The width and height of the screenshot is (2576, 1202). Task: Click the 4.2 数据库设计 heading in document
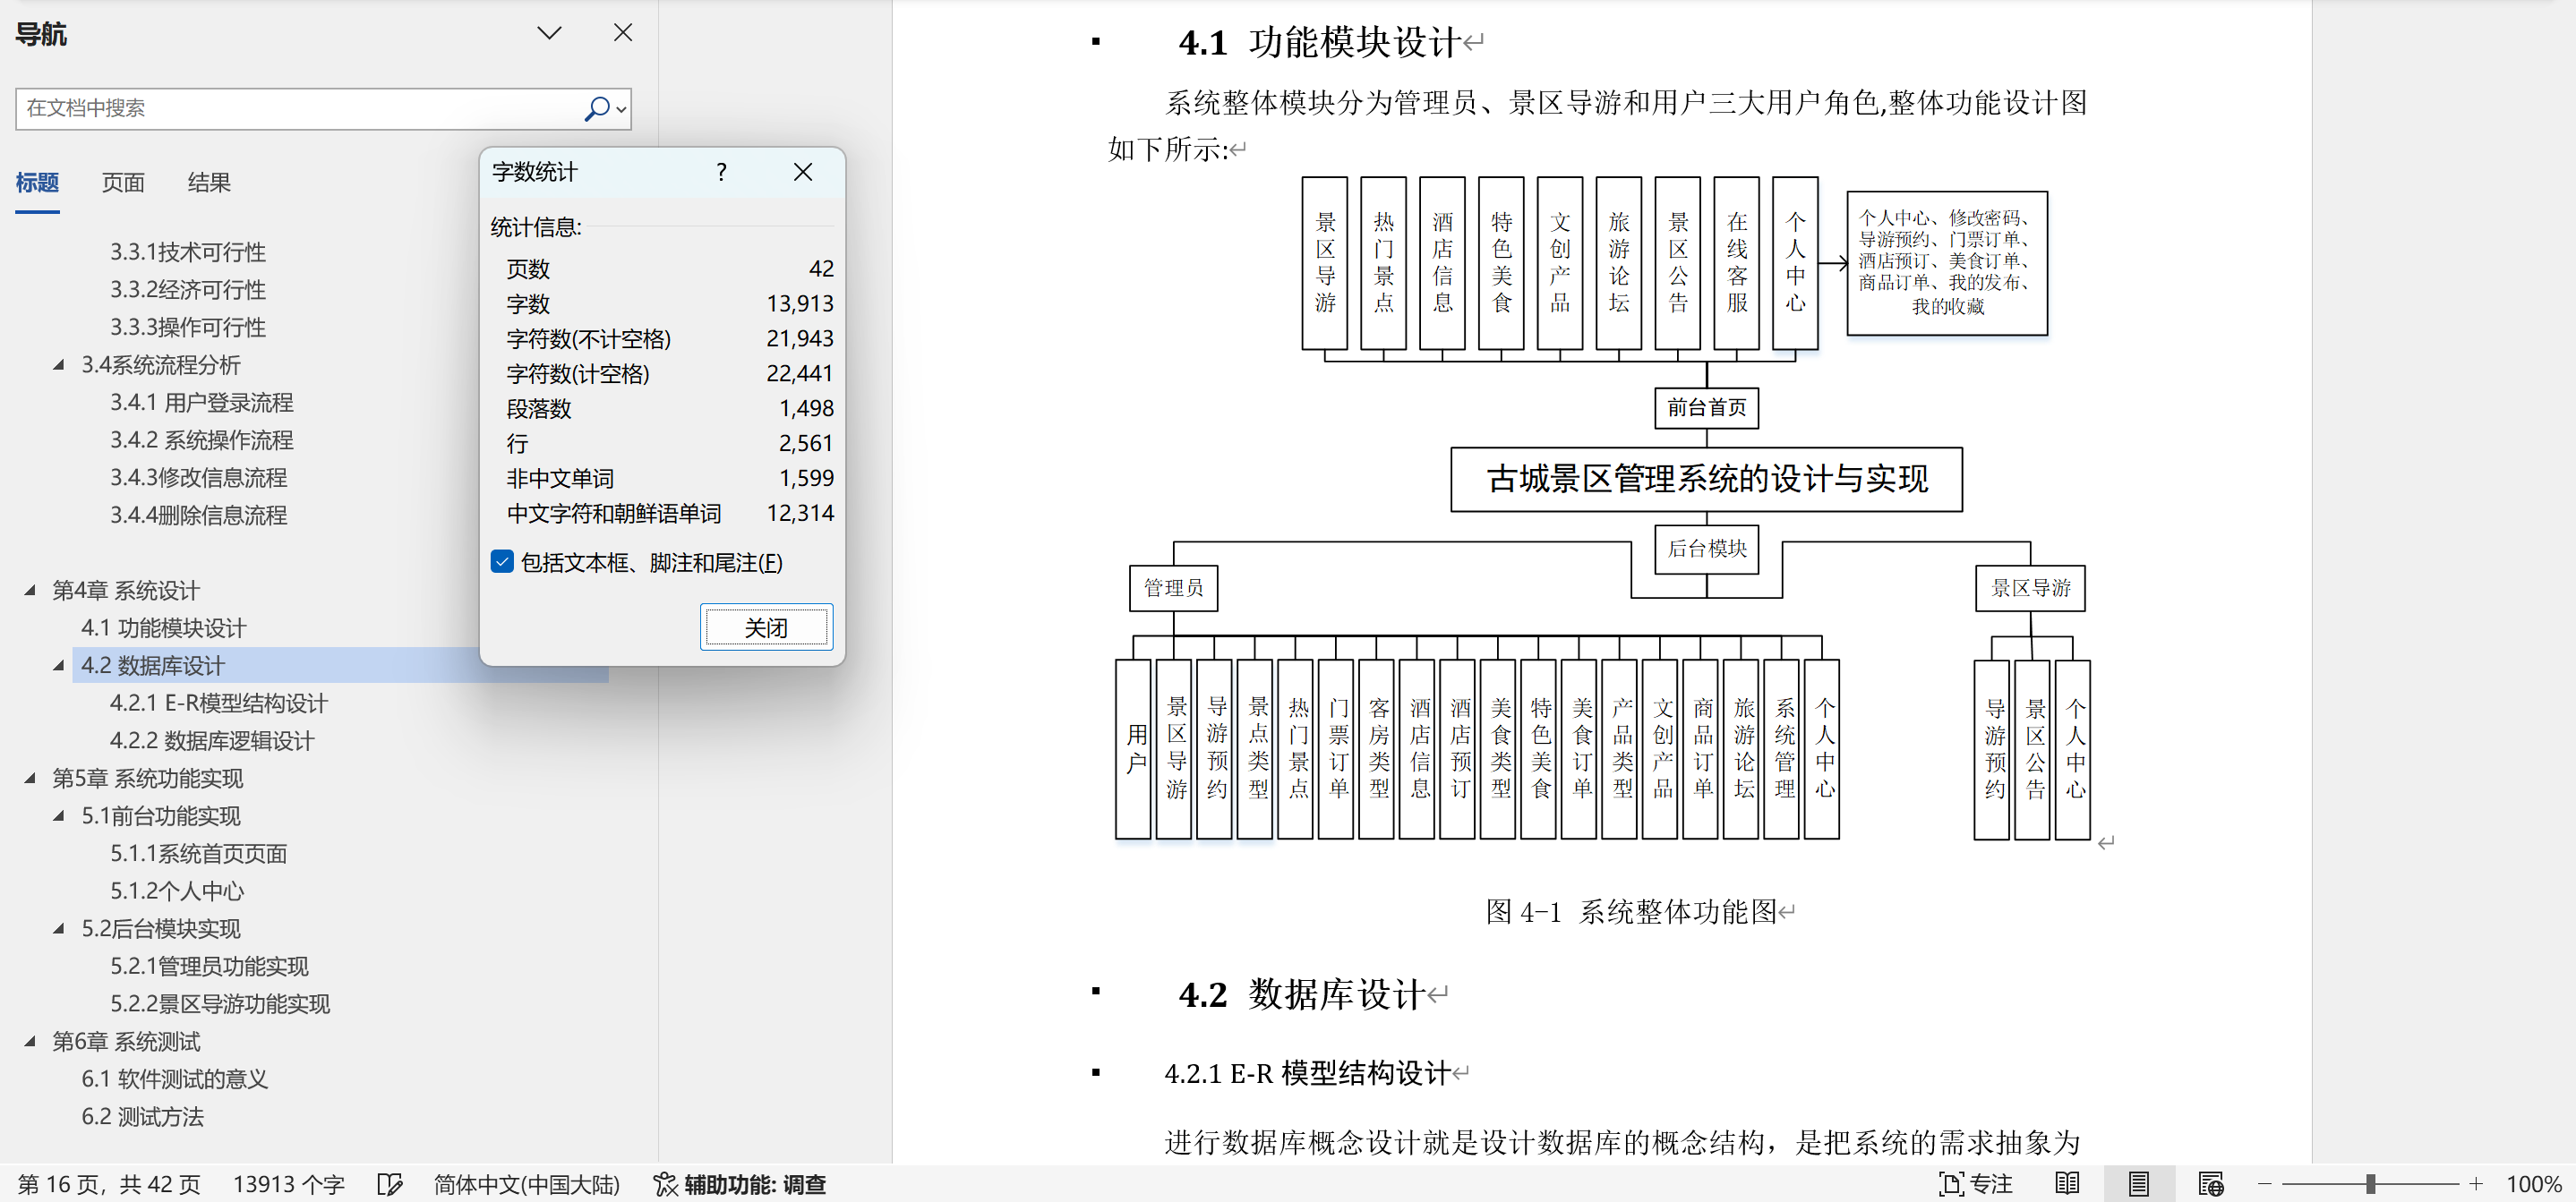pyautogui.click(x=1302, y=994)
